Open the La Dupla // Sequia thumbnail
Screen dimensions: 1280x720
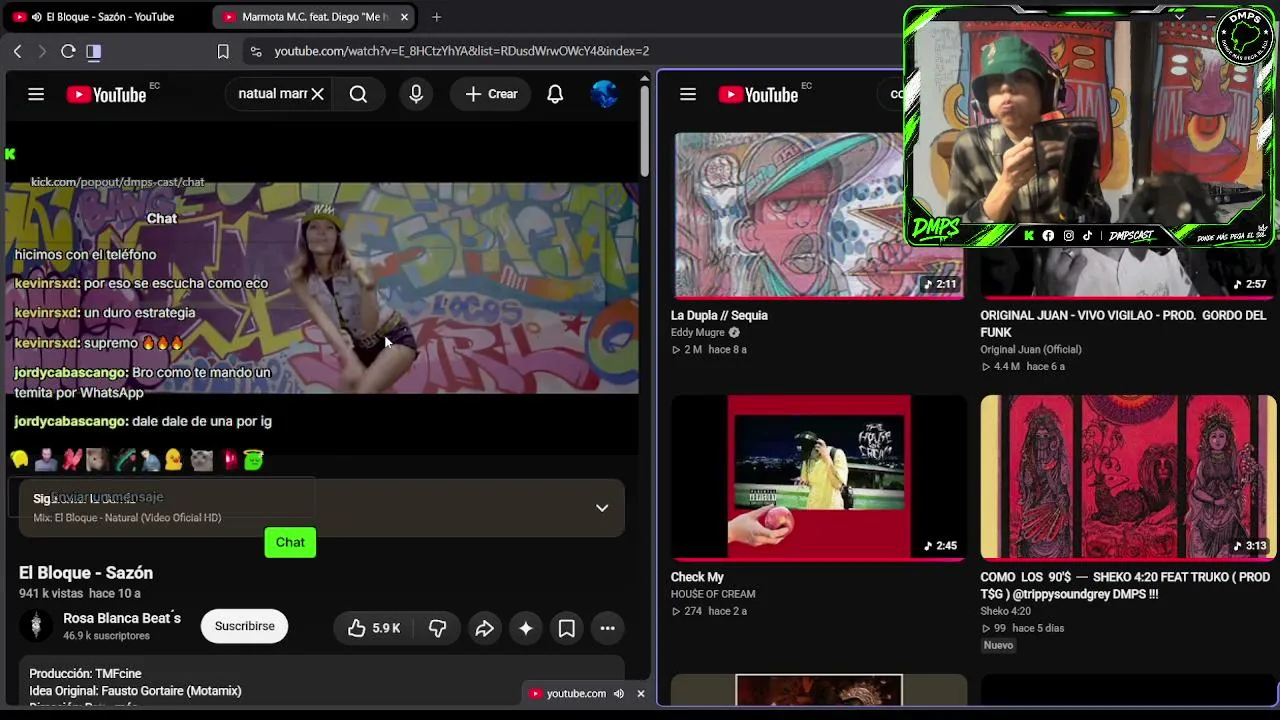pos(819,215)
